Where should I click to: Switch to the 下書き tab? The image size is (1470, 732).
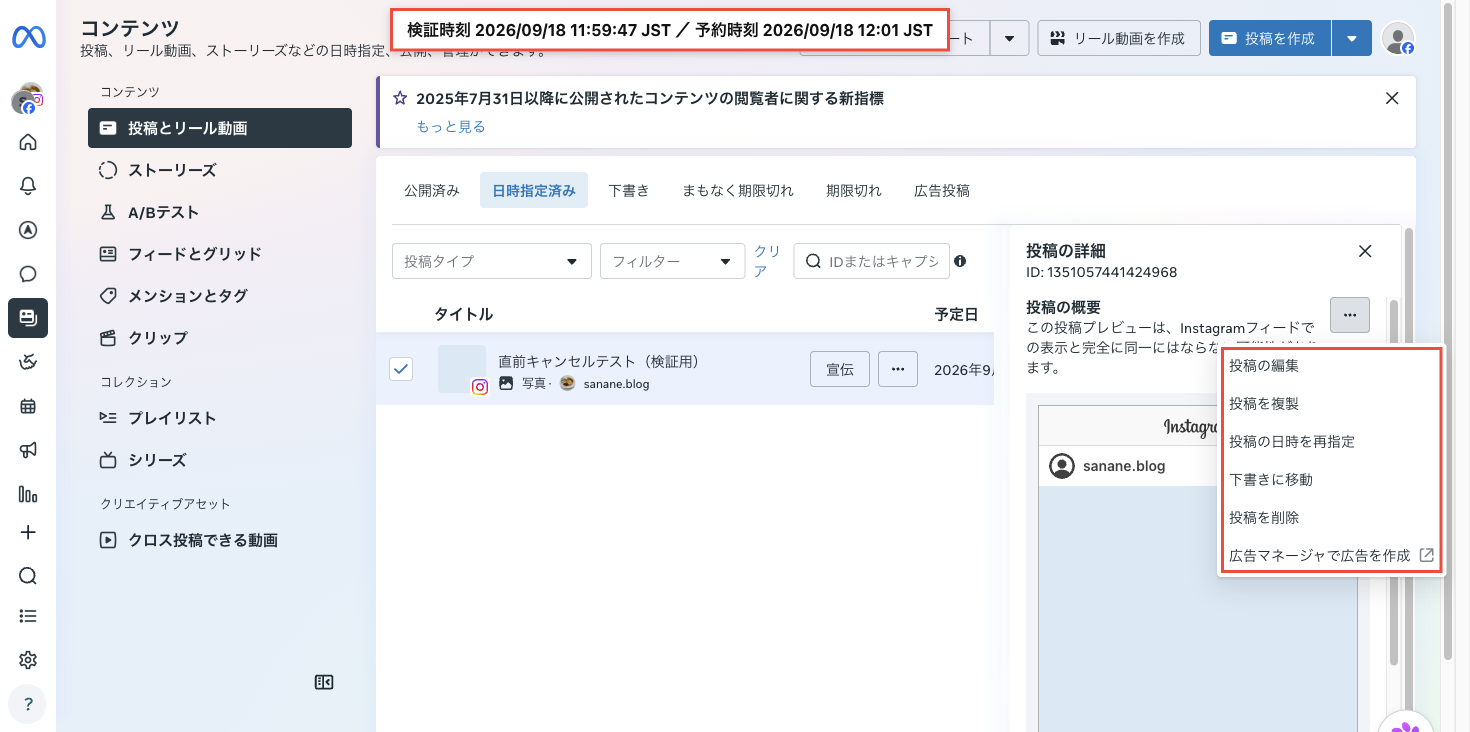629,190
